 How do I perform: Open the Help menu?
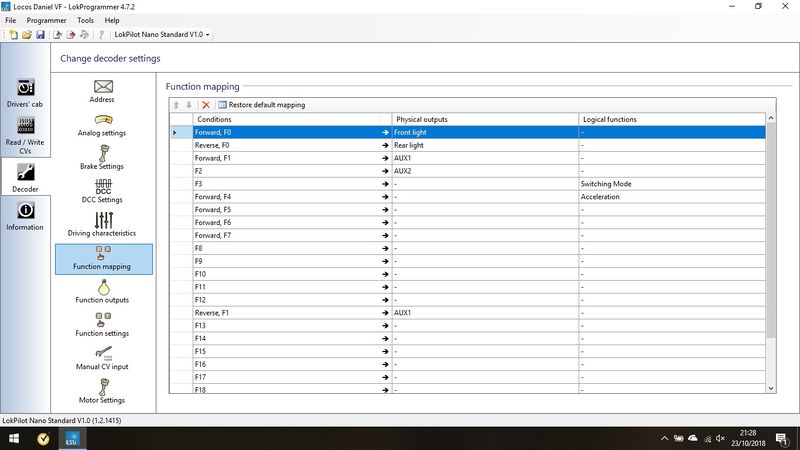click(x=112, y=20)
